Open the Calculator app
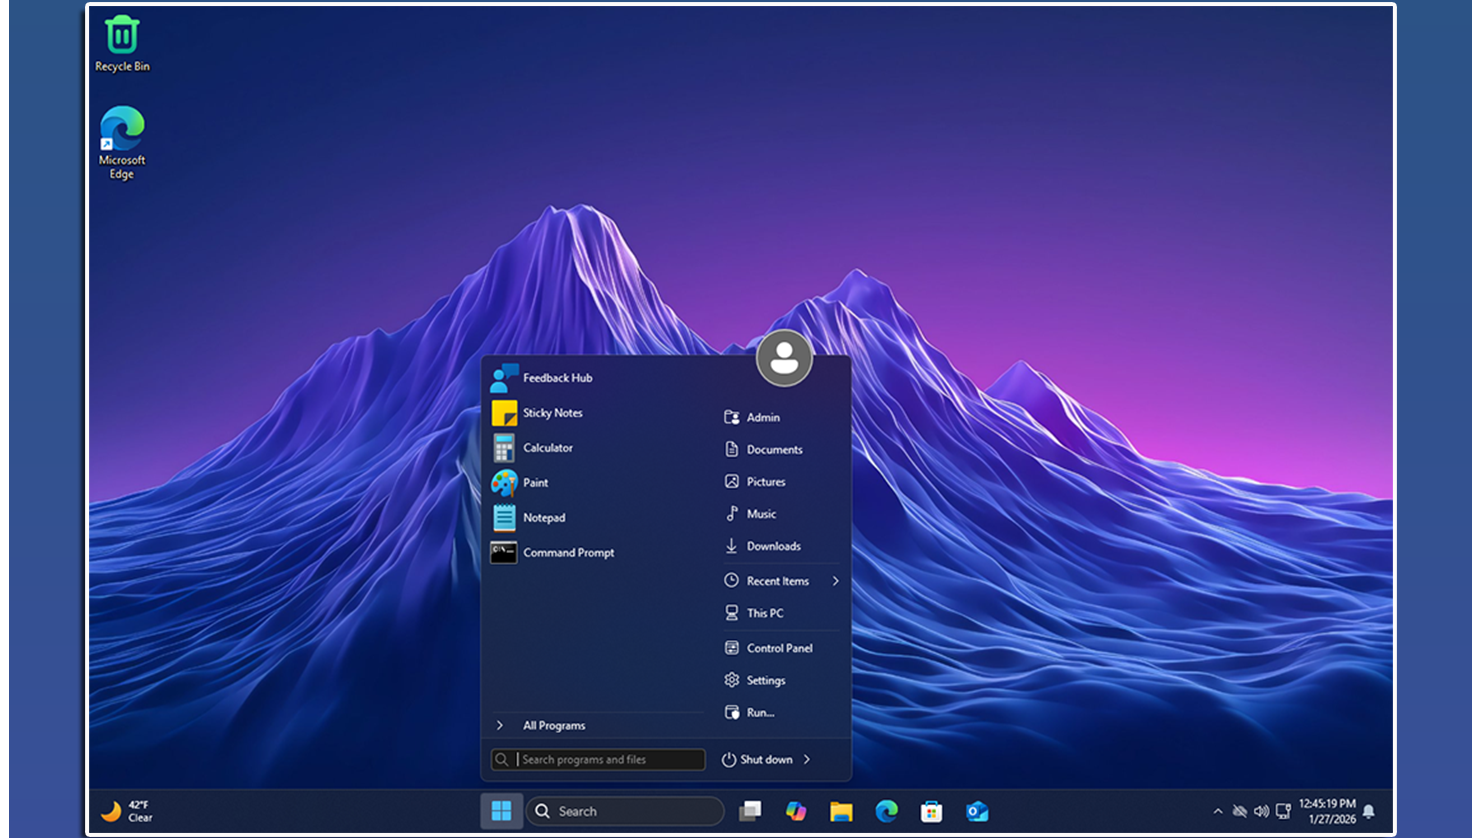 click(547, 448)
